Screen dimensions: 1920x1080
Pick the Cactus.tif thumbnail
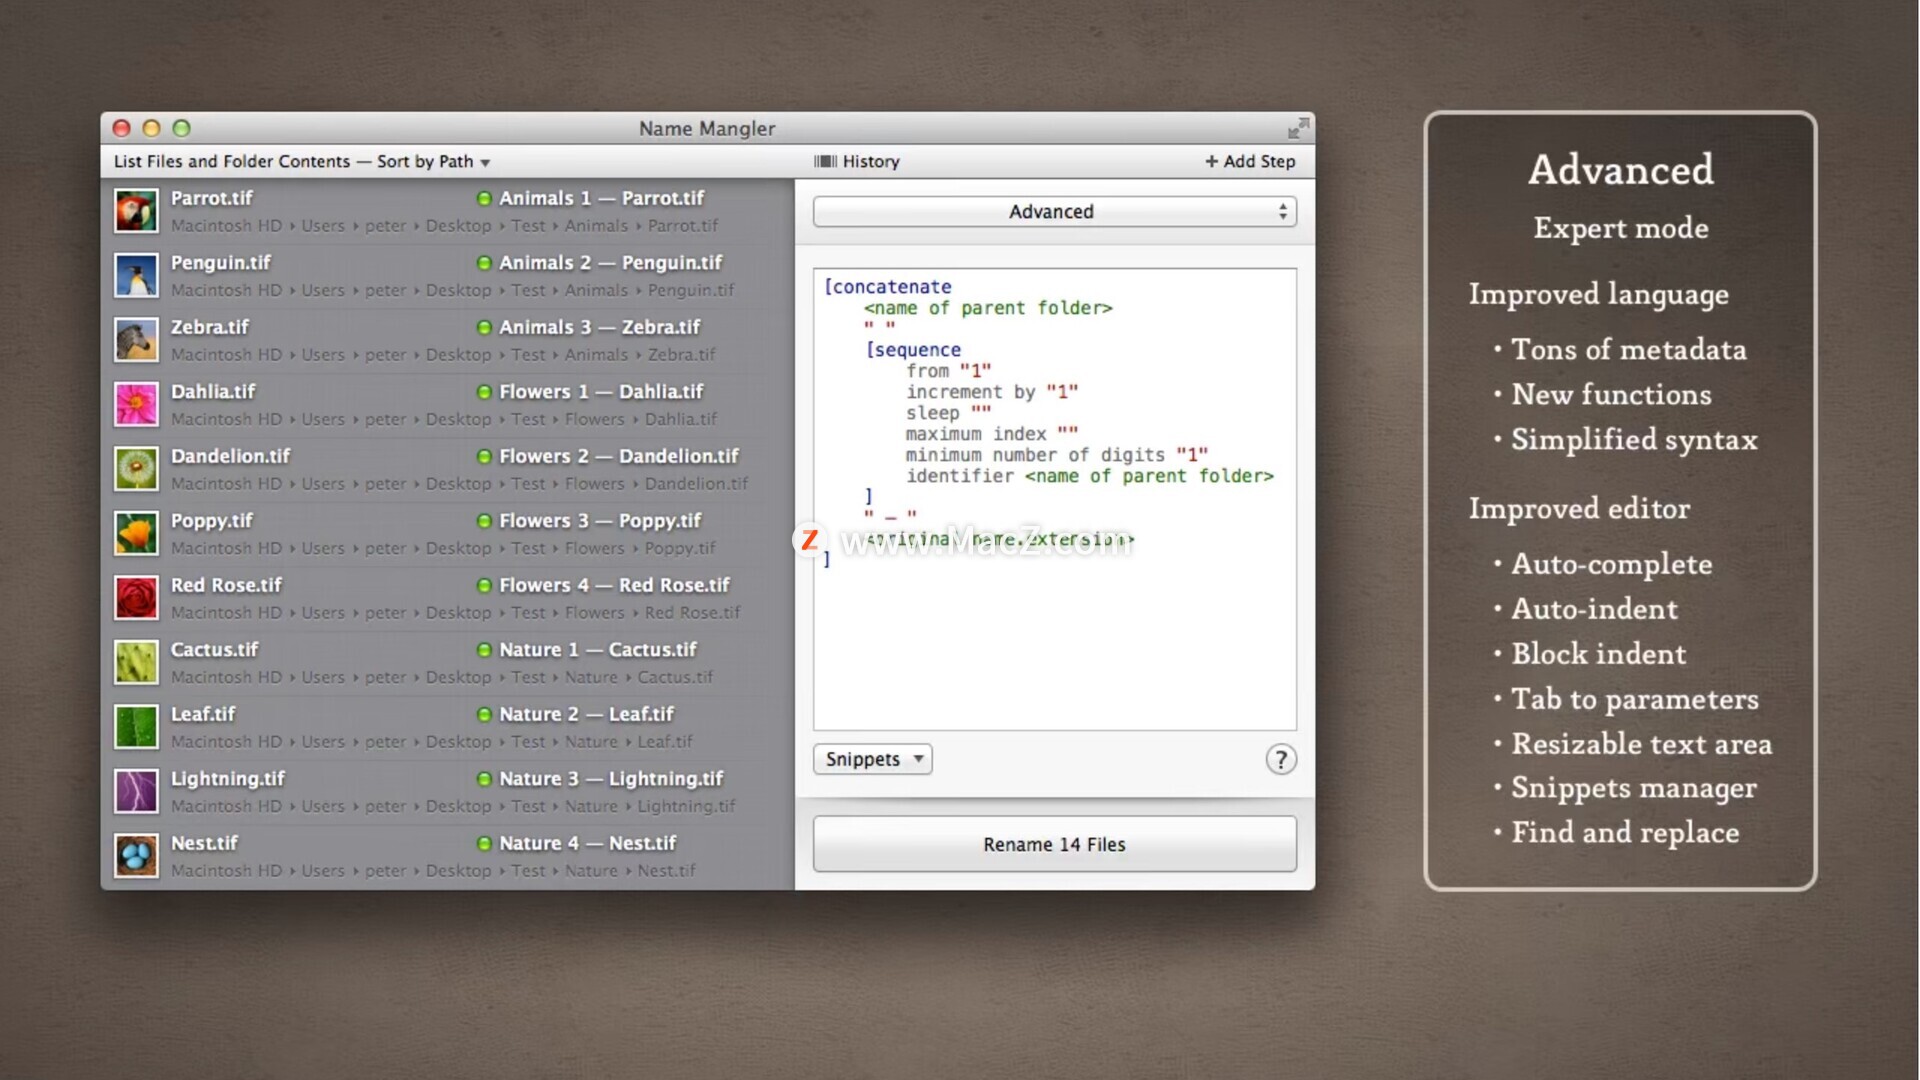136,663
